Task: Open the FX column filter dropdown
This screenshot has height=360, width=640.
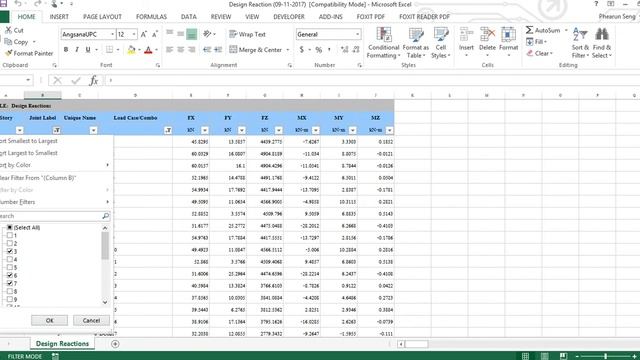Action: [205, 130]
